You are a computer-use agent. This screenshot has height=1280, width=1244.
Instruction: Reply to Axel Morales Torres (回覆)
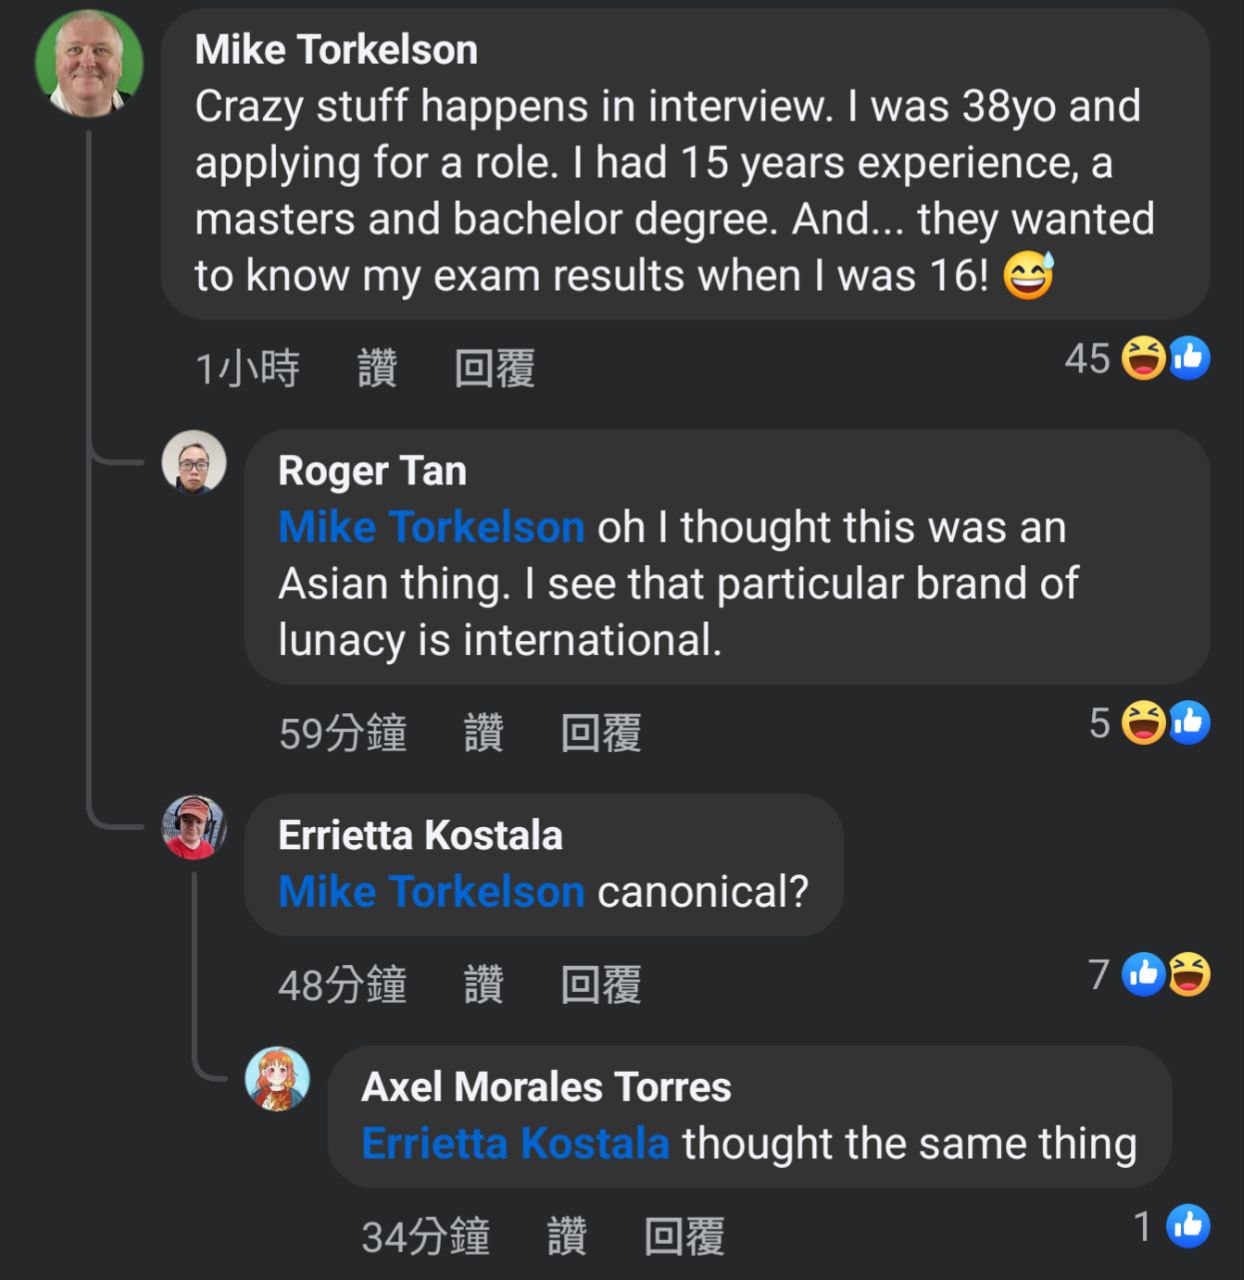click(x=684, y=1237)
